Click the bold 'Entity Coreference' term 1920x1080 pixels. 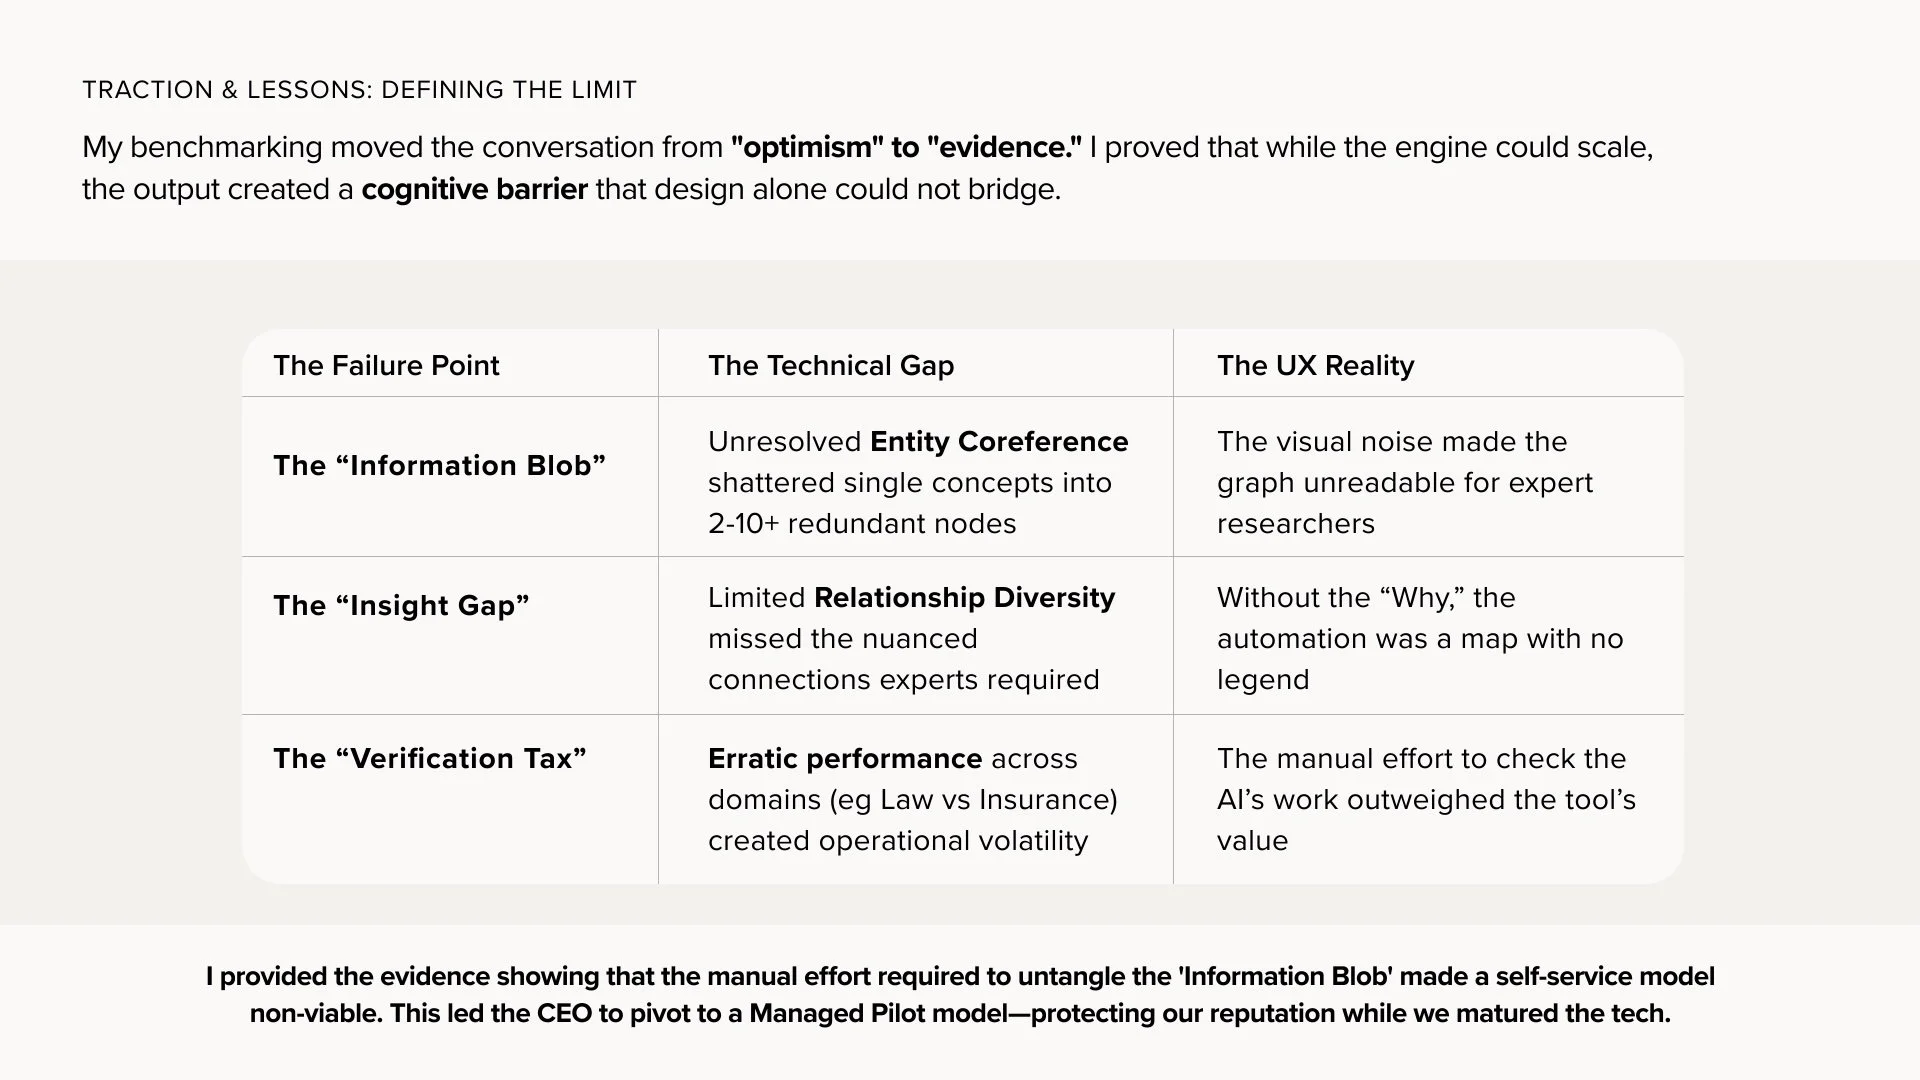tap(998, 441)
